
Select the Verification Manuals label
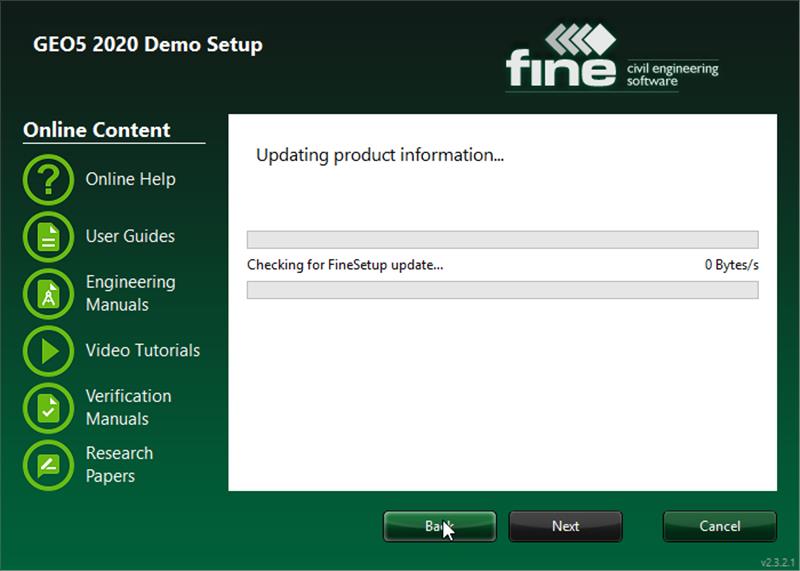tap(129, 407)
